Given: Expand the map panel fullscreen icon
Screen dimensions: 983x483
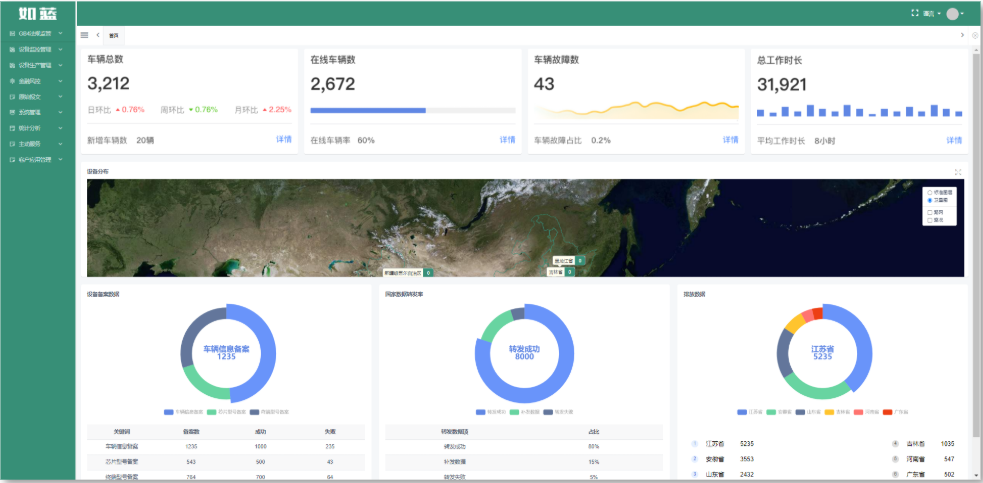Looking at the screenshot, I should 958,172.
